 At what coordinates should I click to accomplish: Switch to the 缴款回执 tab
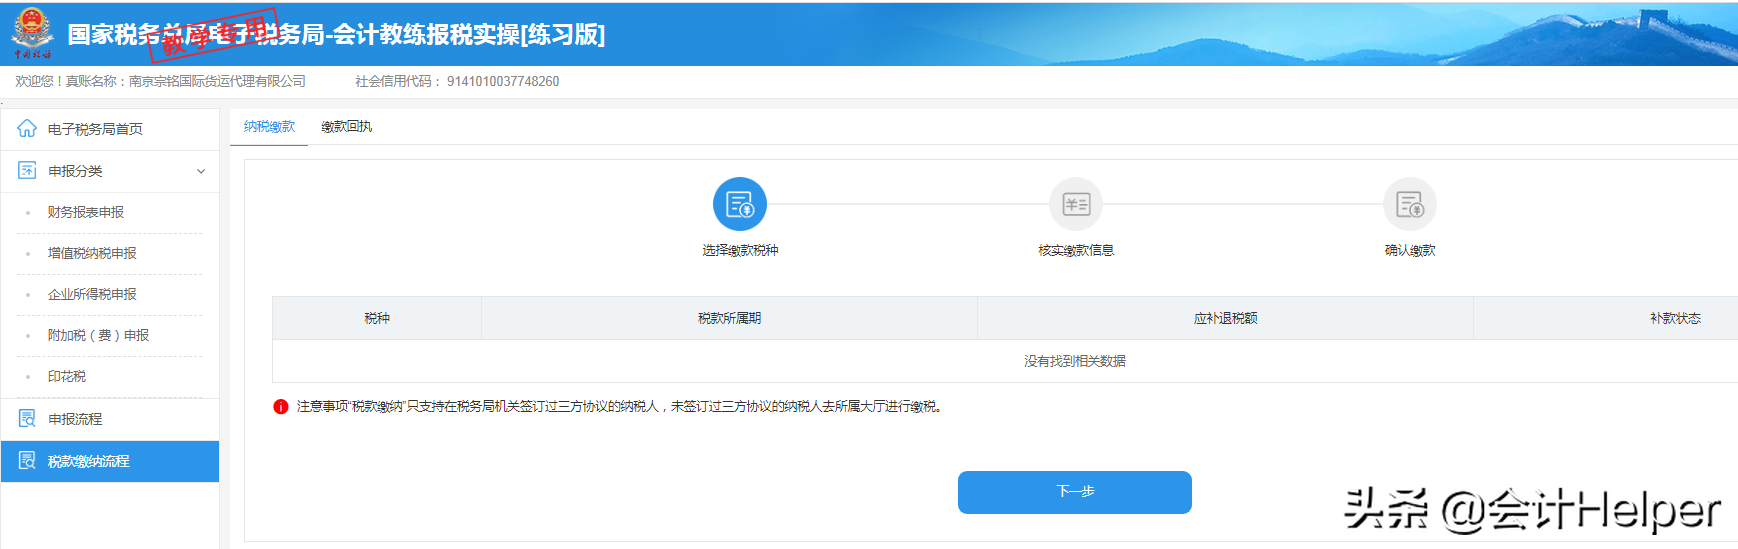point(346,127)
